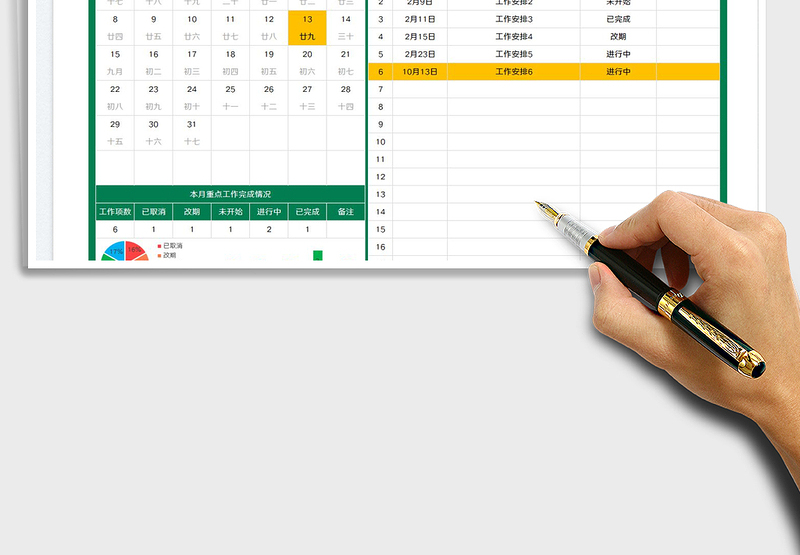Select calendar day 31
This screenshot has height=555, width=800.
pos(192,125)
